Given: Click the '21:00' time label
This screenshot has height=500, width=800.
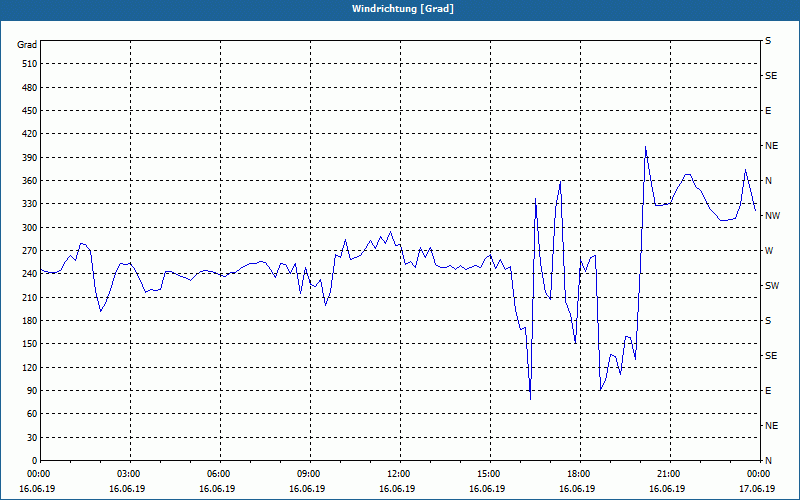Looking at the screenshot, I should click(669, 473).
